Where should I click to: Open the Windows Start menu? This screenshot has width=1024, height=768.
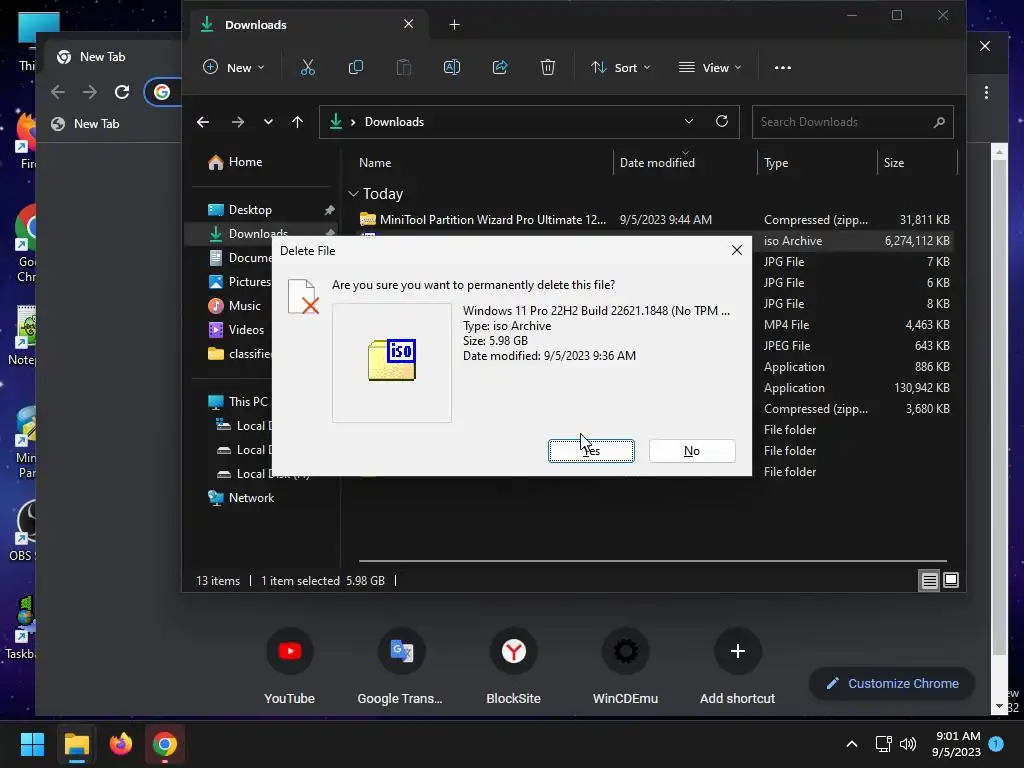[x=32, y=744]
